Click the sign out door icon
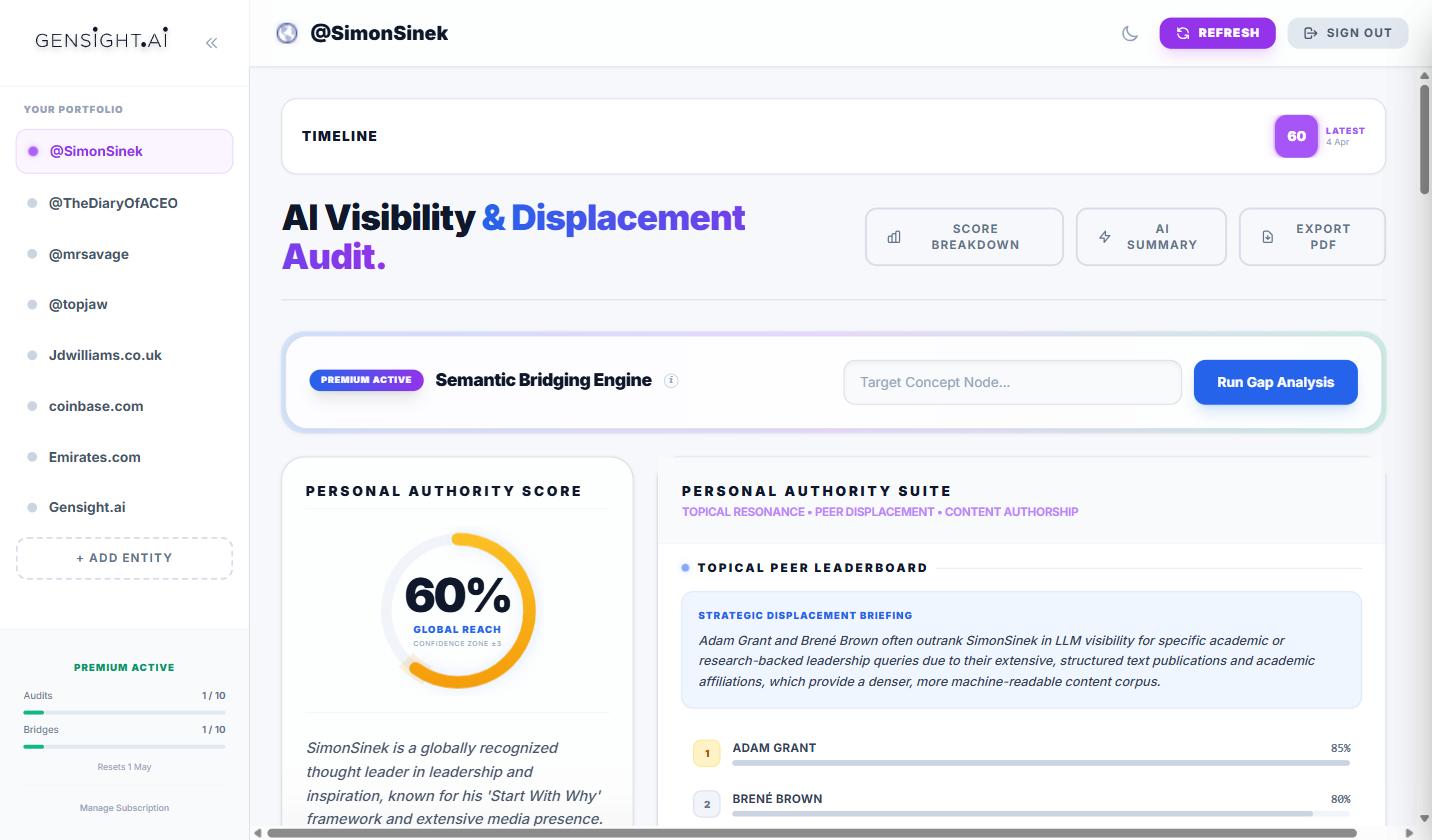The width and height of the screenshot is (1432, 840). 1310,33
